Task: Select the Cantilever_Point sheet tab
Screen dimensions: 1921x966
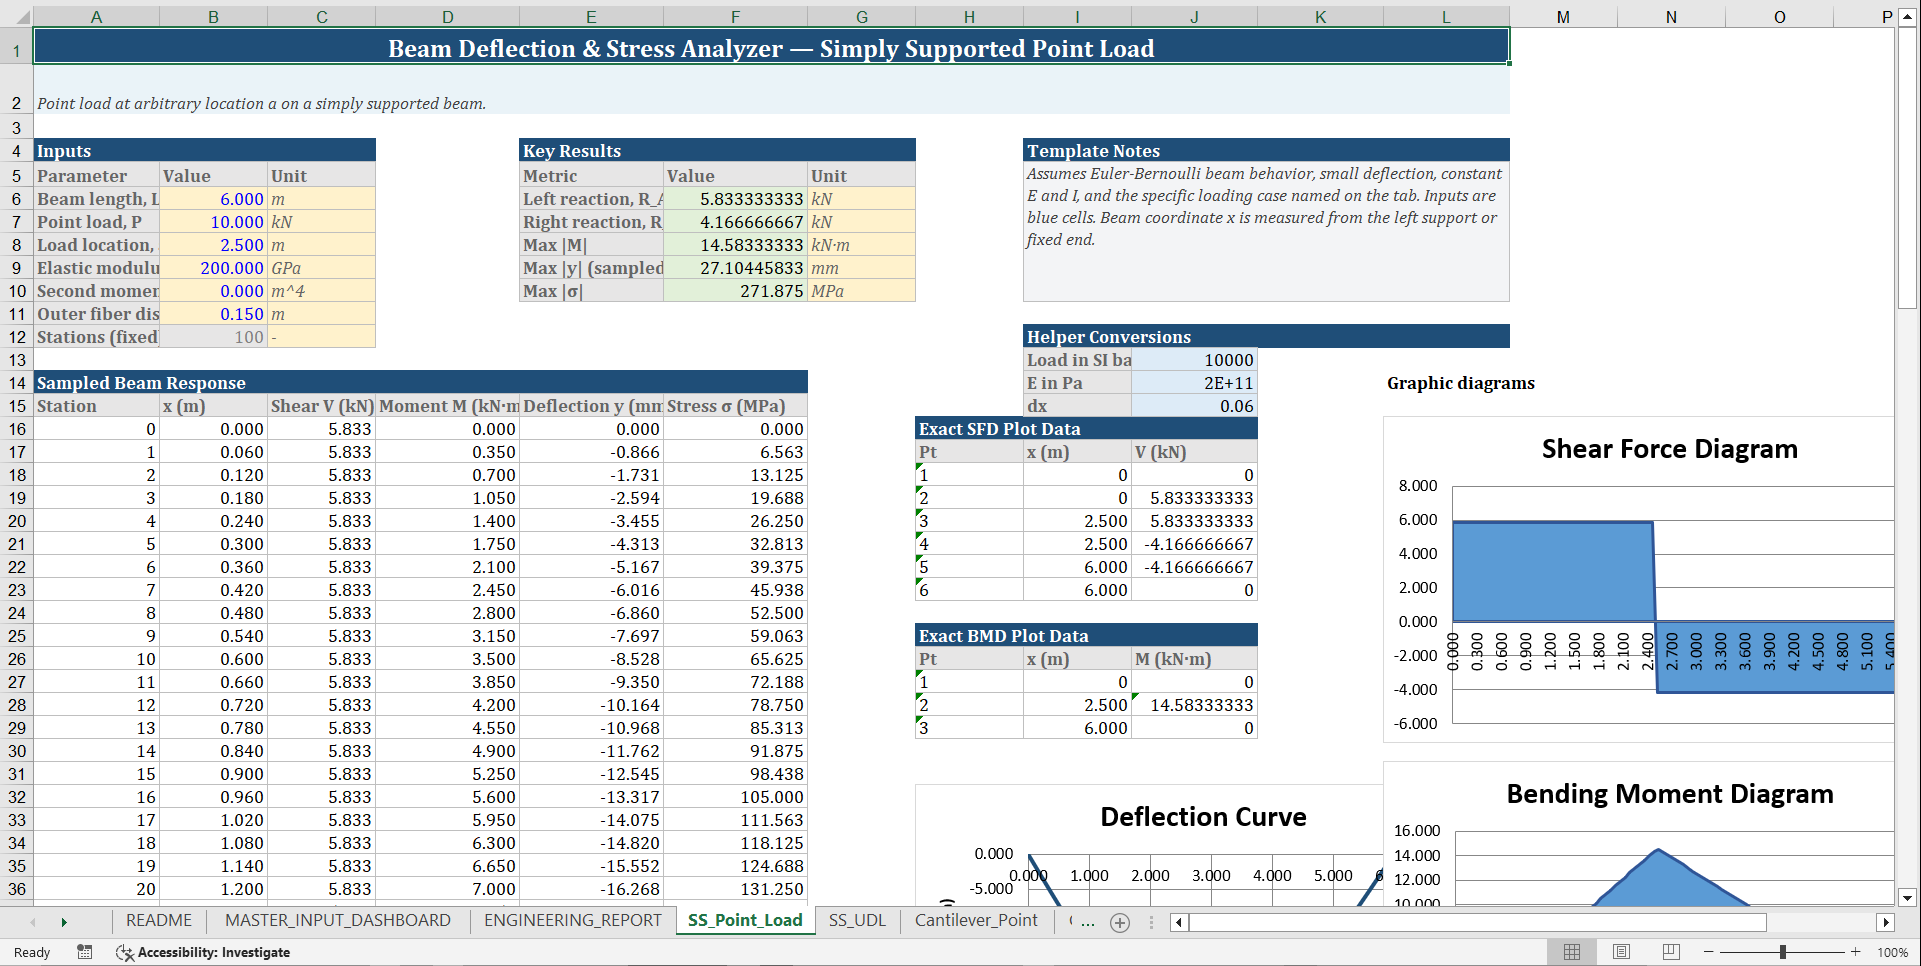Action: (976, 920)
